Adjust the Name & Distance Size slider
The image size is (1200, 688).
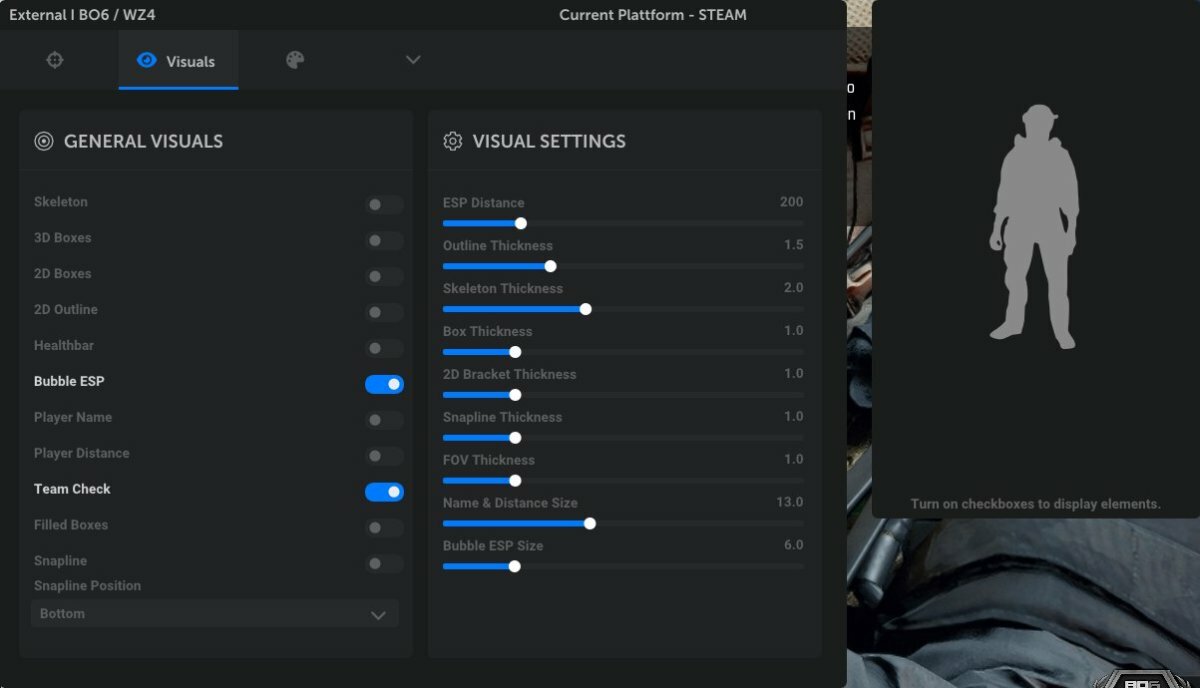pyautogui.click(x=623, y=523)
